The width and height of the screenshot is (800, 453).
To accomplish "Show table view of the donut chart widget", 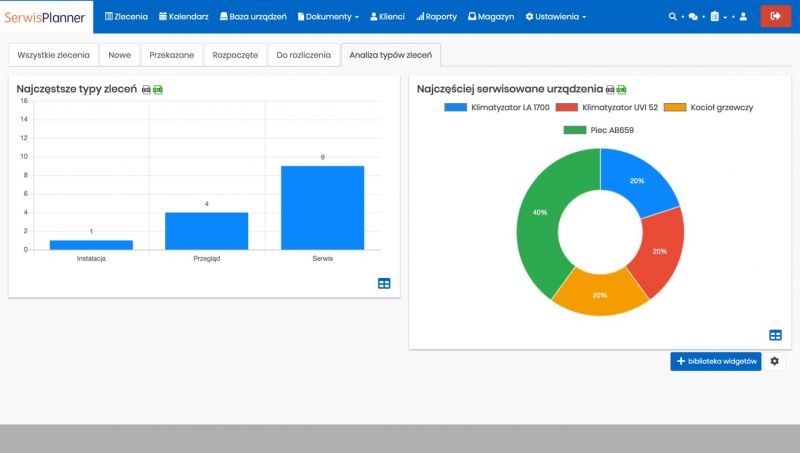I will tap(776, 335).
